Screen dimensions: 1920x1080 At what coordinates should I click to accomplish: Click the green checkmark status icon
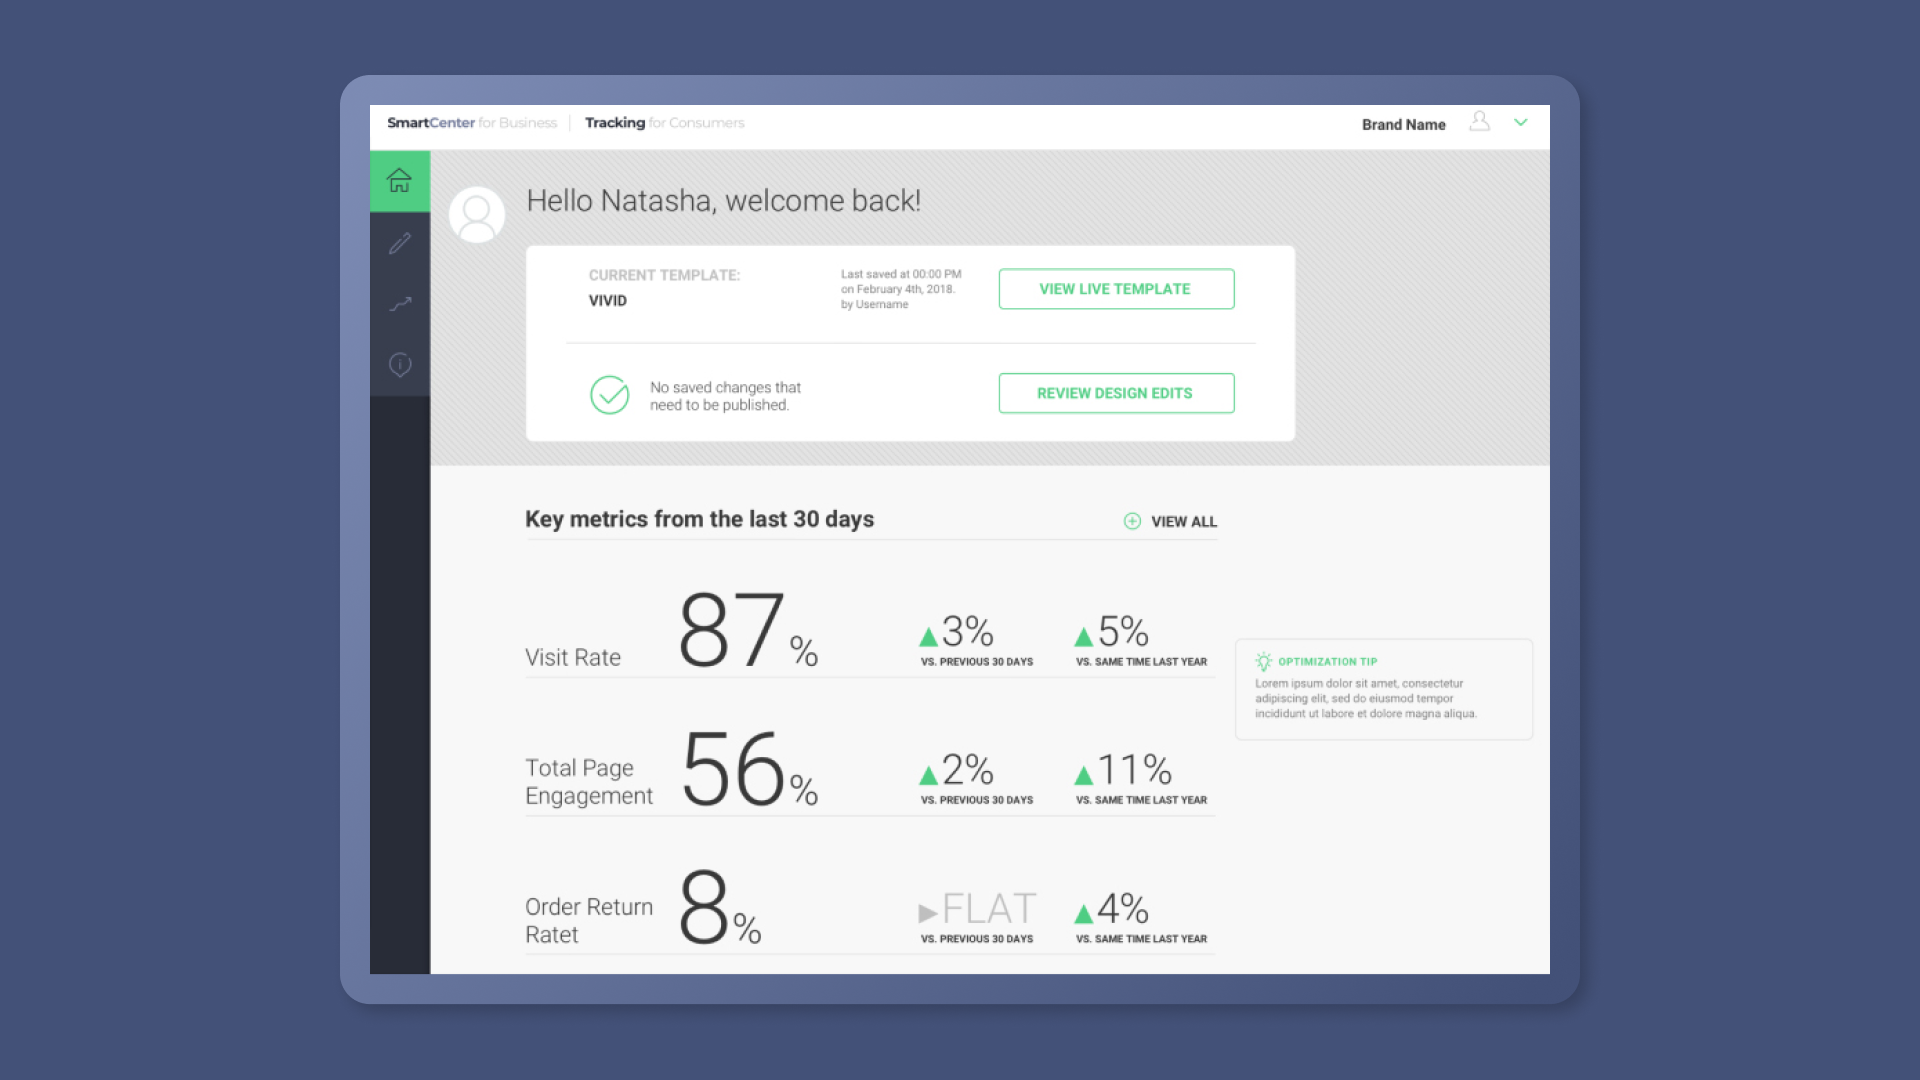point(609,395)
